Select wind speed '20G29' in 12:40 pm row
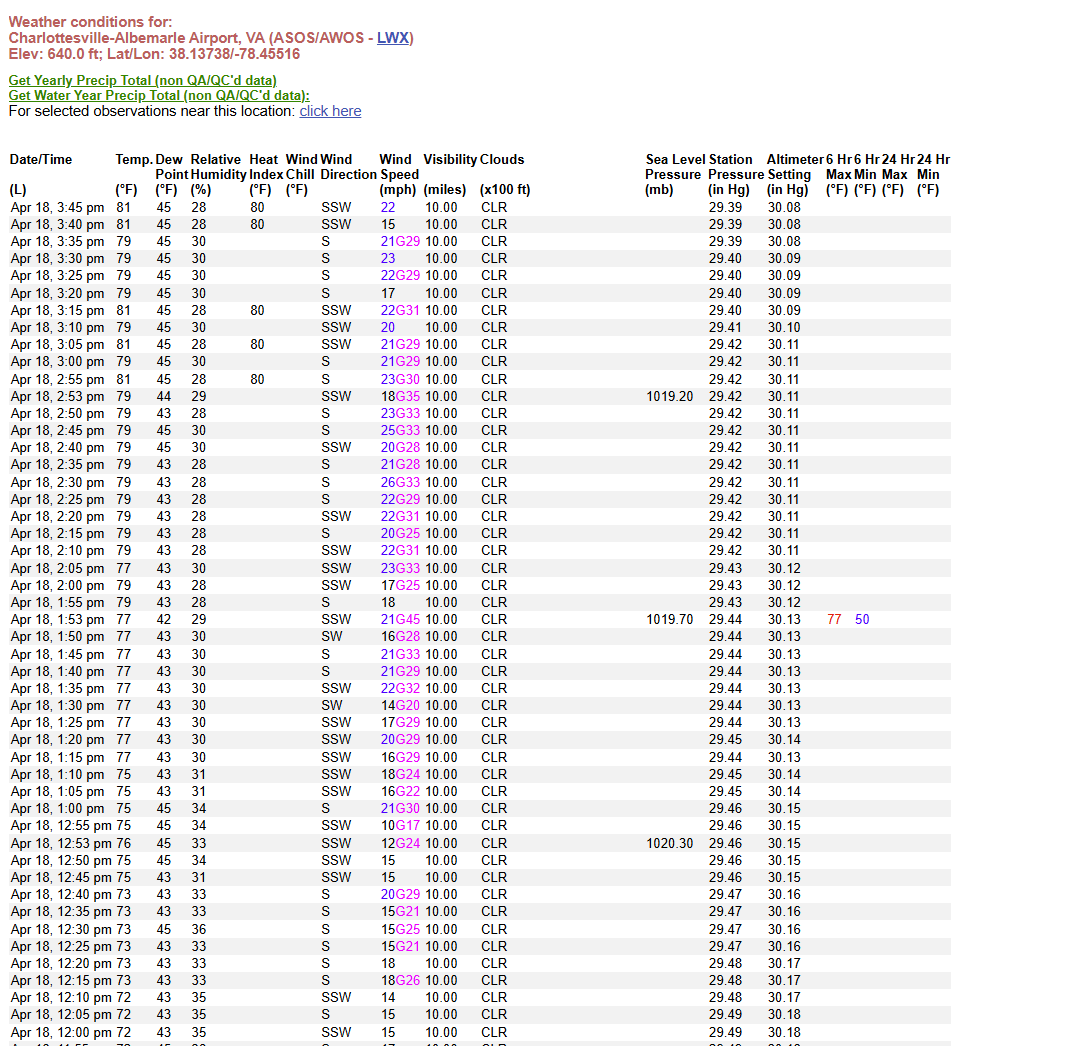Viewport: 1075px width, 1046px height. coord(400,895)
